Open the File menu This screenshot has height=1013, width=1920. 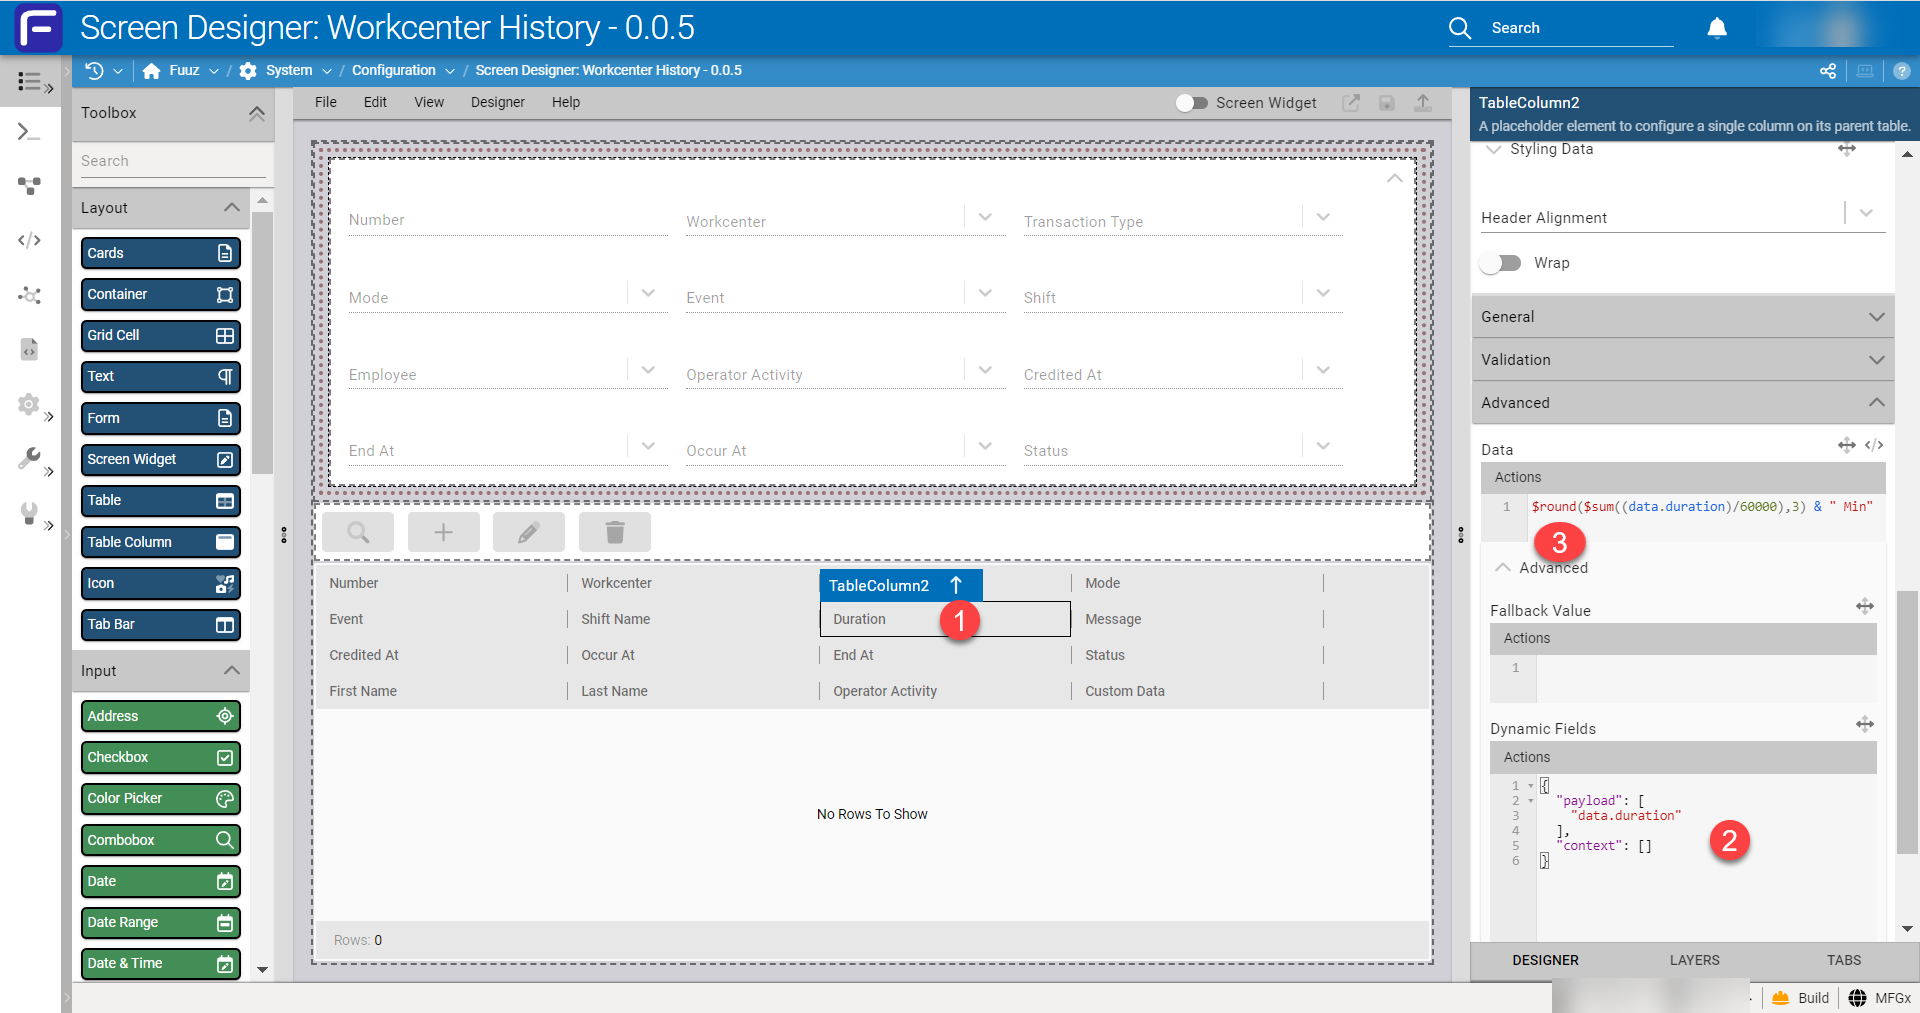tap(326, 102)
